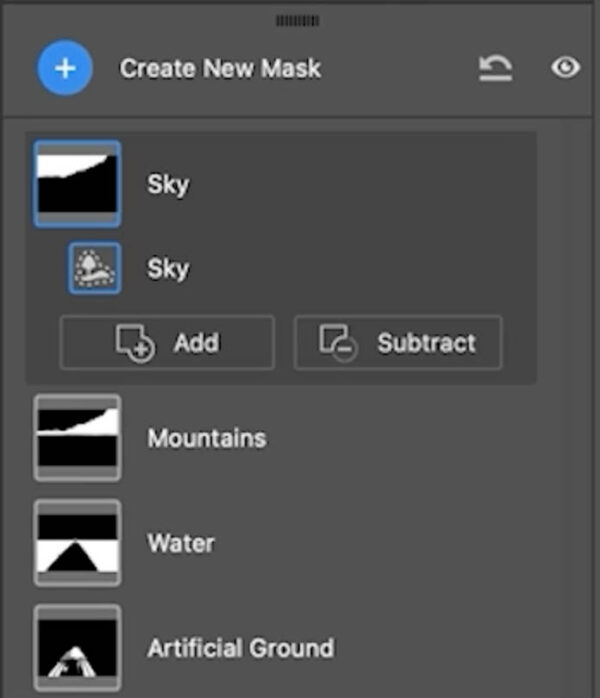Click the plus-shape icon inside Add
The width and height of the screenshot is (600, 698).
pos(136,343)
